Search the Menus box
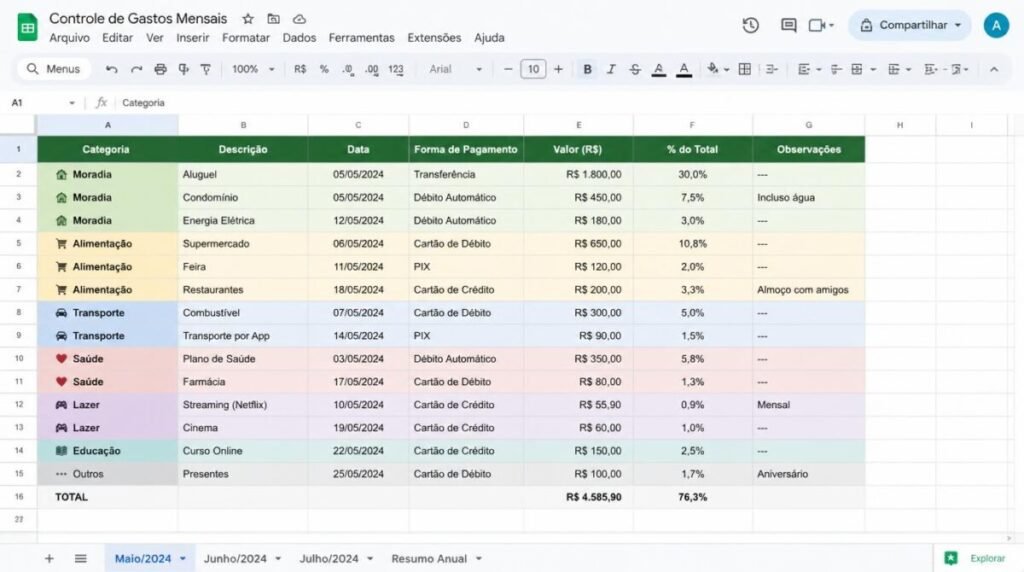This screenshot has width=1024, height=572. [x=54, y=69]
